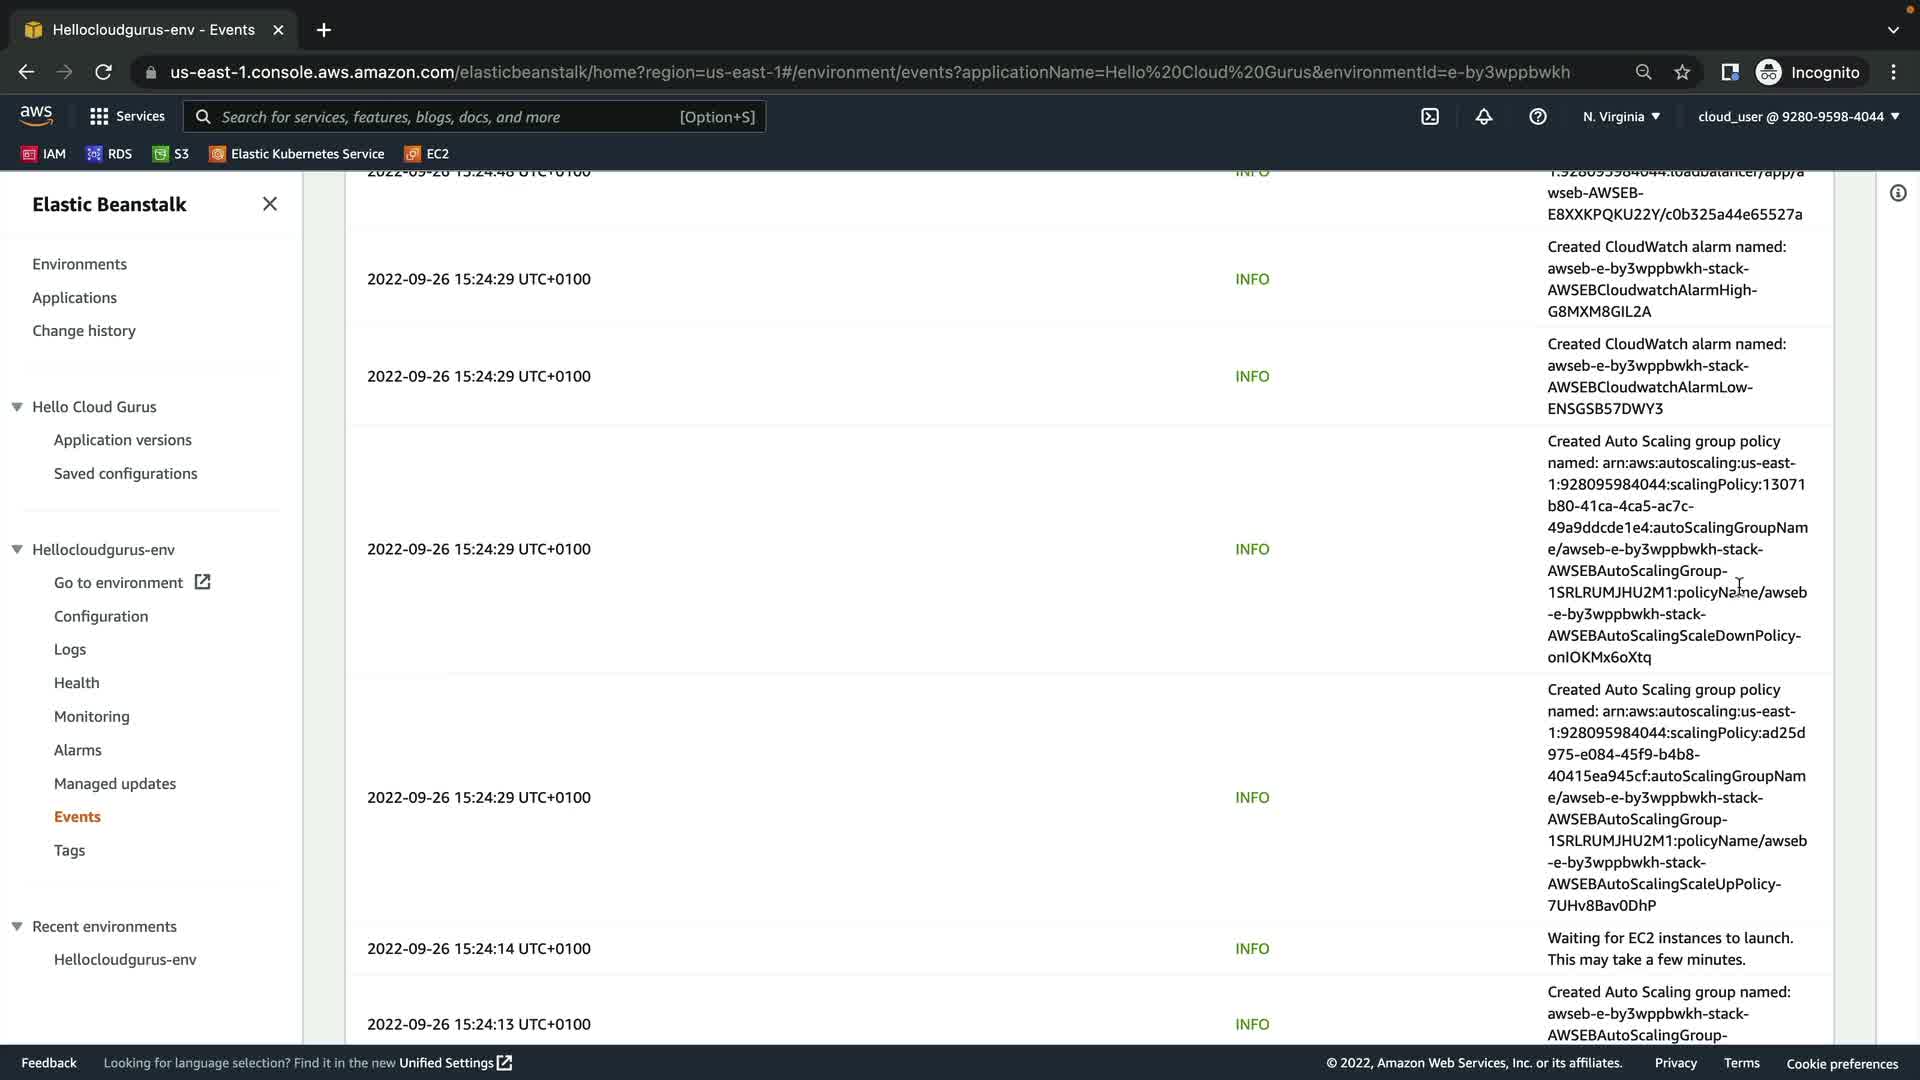Screen dimensions: 1920x1080
Task: Open the AWS support help icon
Action: point(1538,117)
